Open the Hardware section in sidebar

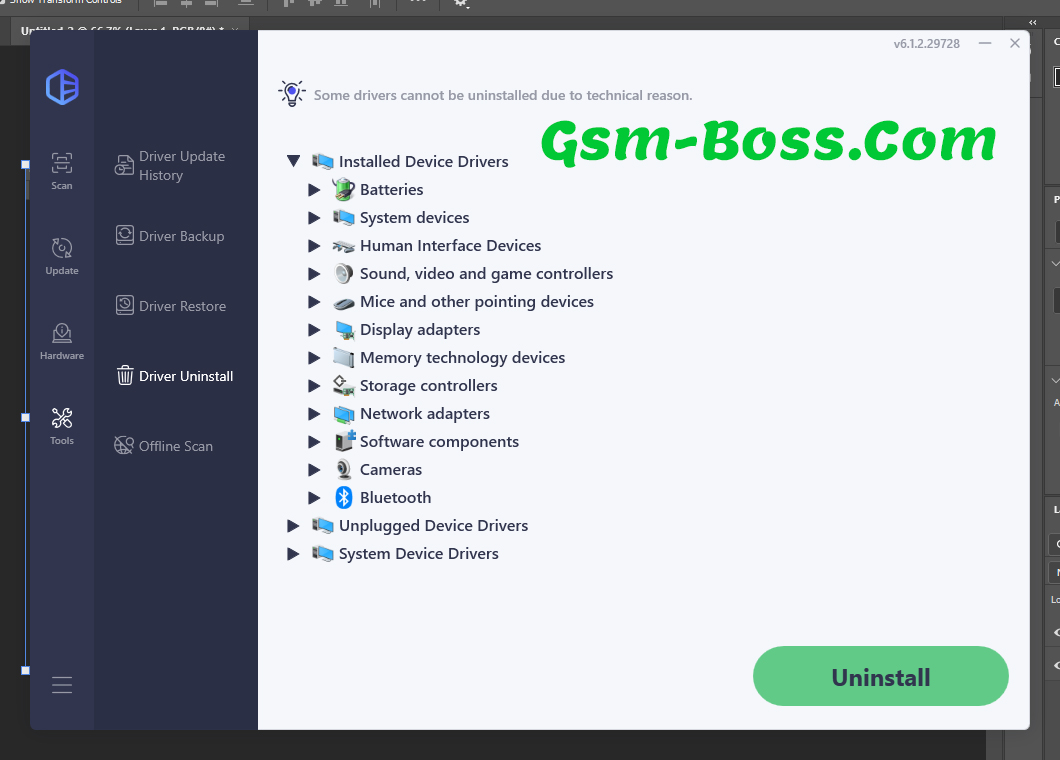(x=62, y=341)
